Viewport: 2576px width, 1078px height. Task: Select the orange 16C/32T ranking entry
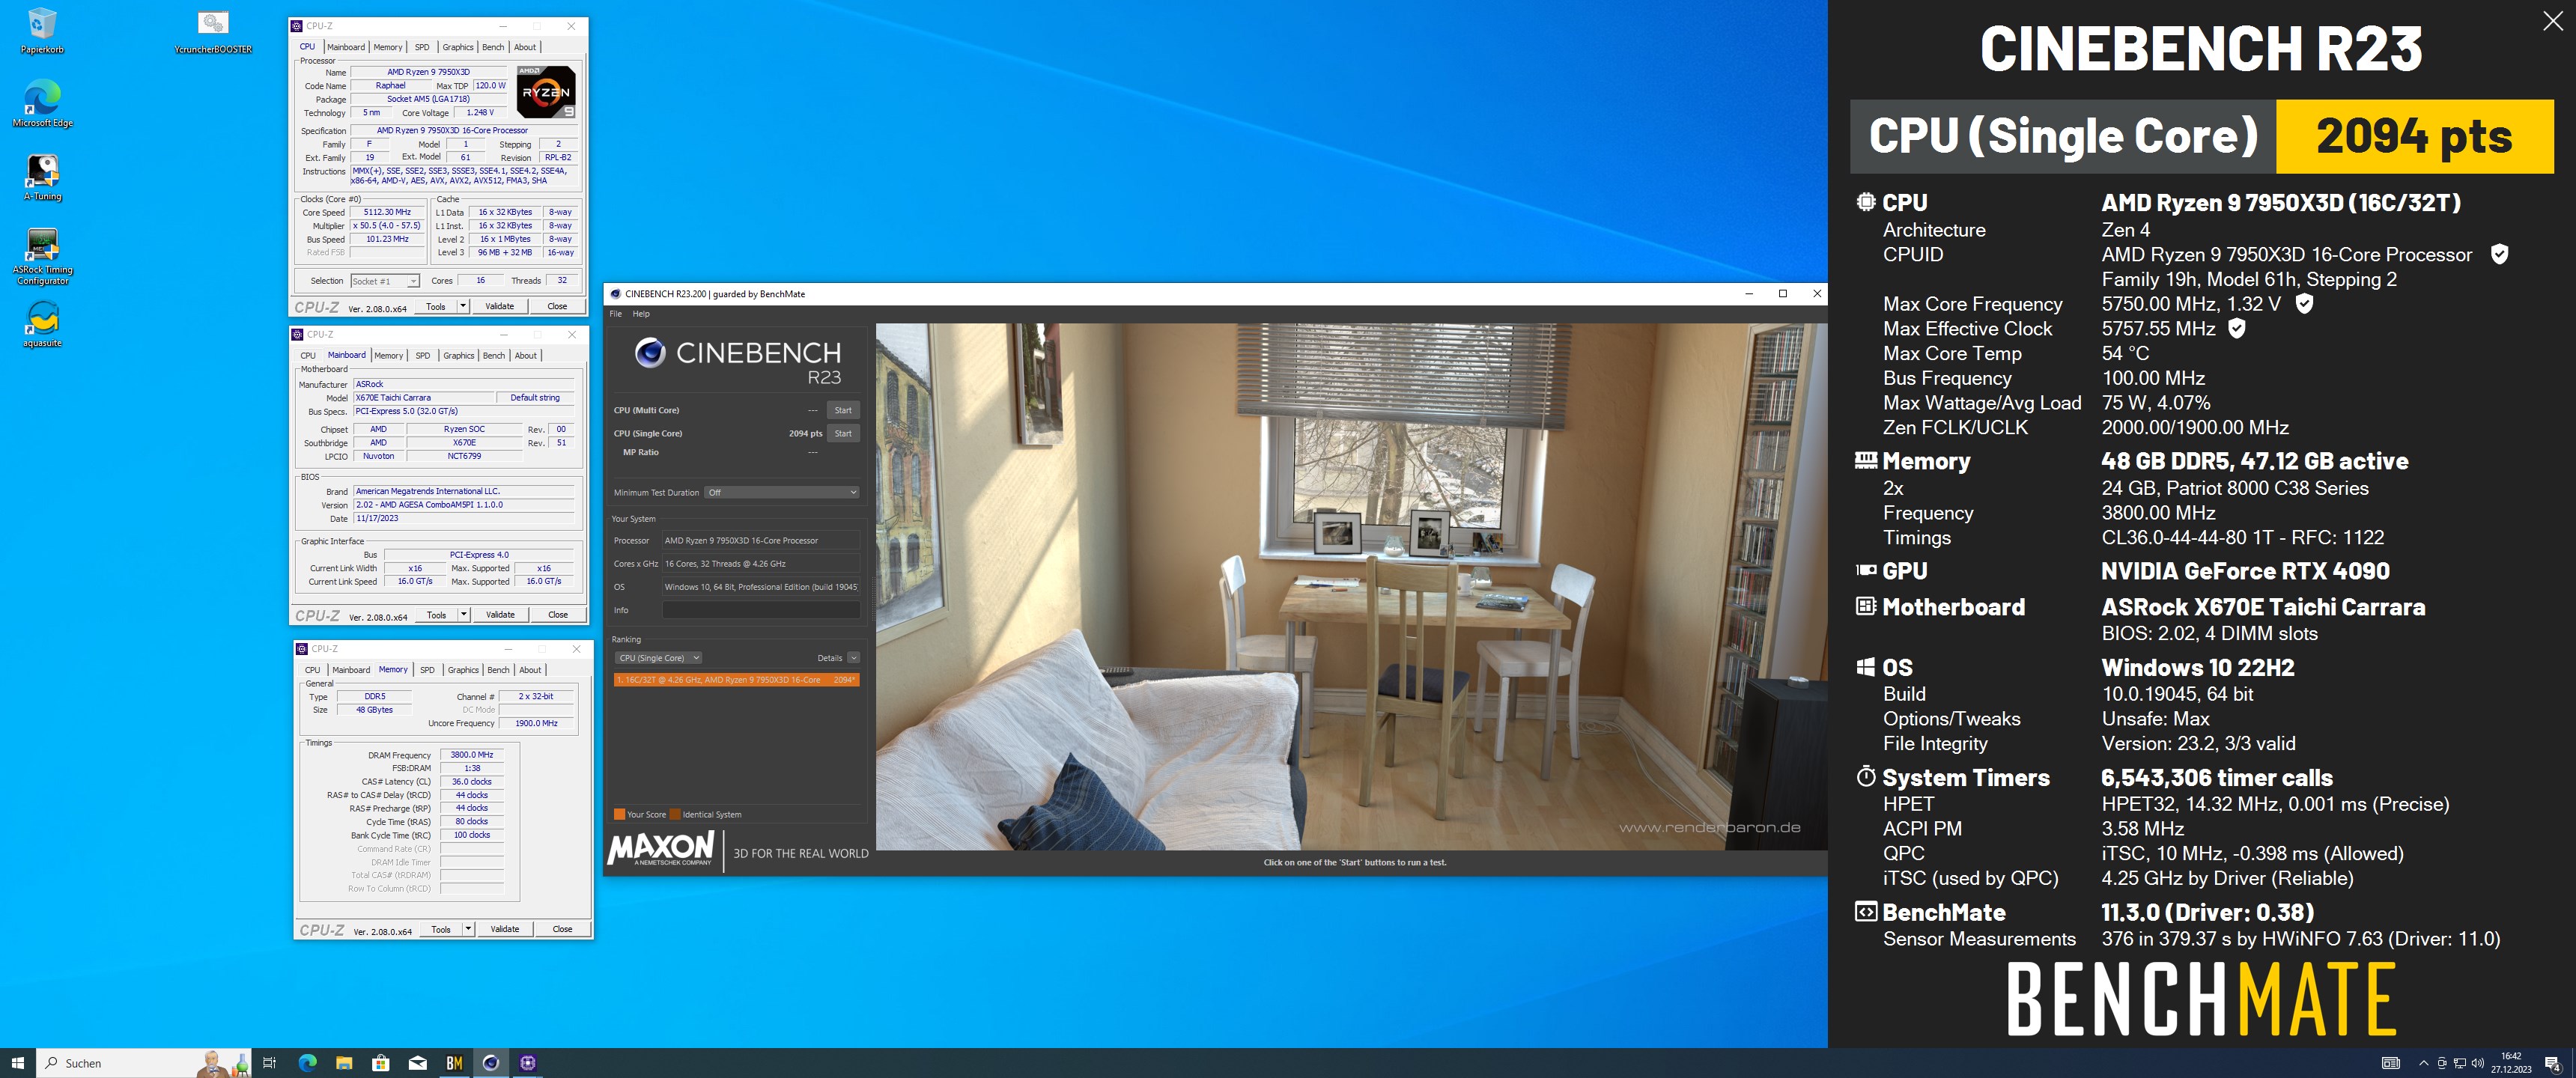click(736, 680)
